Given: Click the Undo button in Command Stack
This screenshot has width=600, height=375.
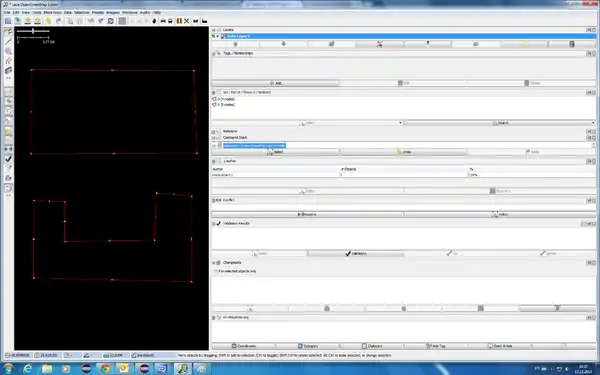Looking at the screenshot, I should point(403,152).
